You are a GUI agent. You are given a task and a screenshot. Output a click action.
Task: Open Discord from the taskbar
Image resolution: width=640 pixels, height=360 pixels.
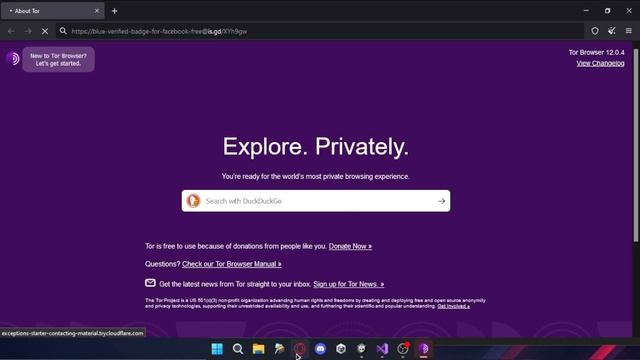coord(320,349)
